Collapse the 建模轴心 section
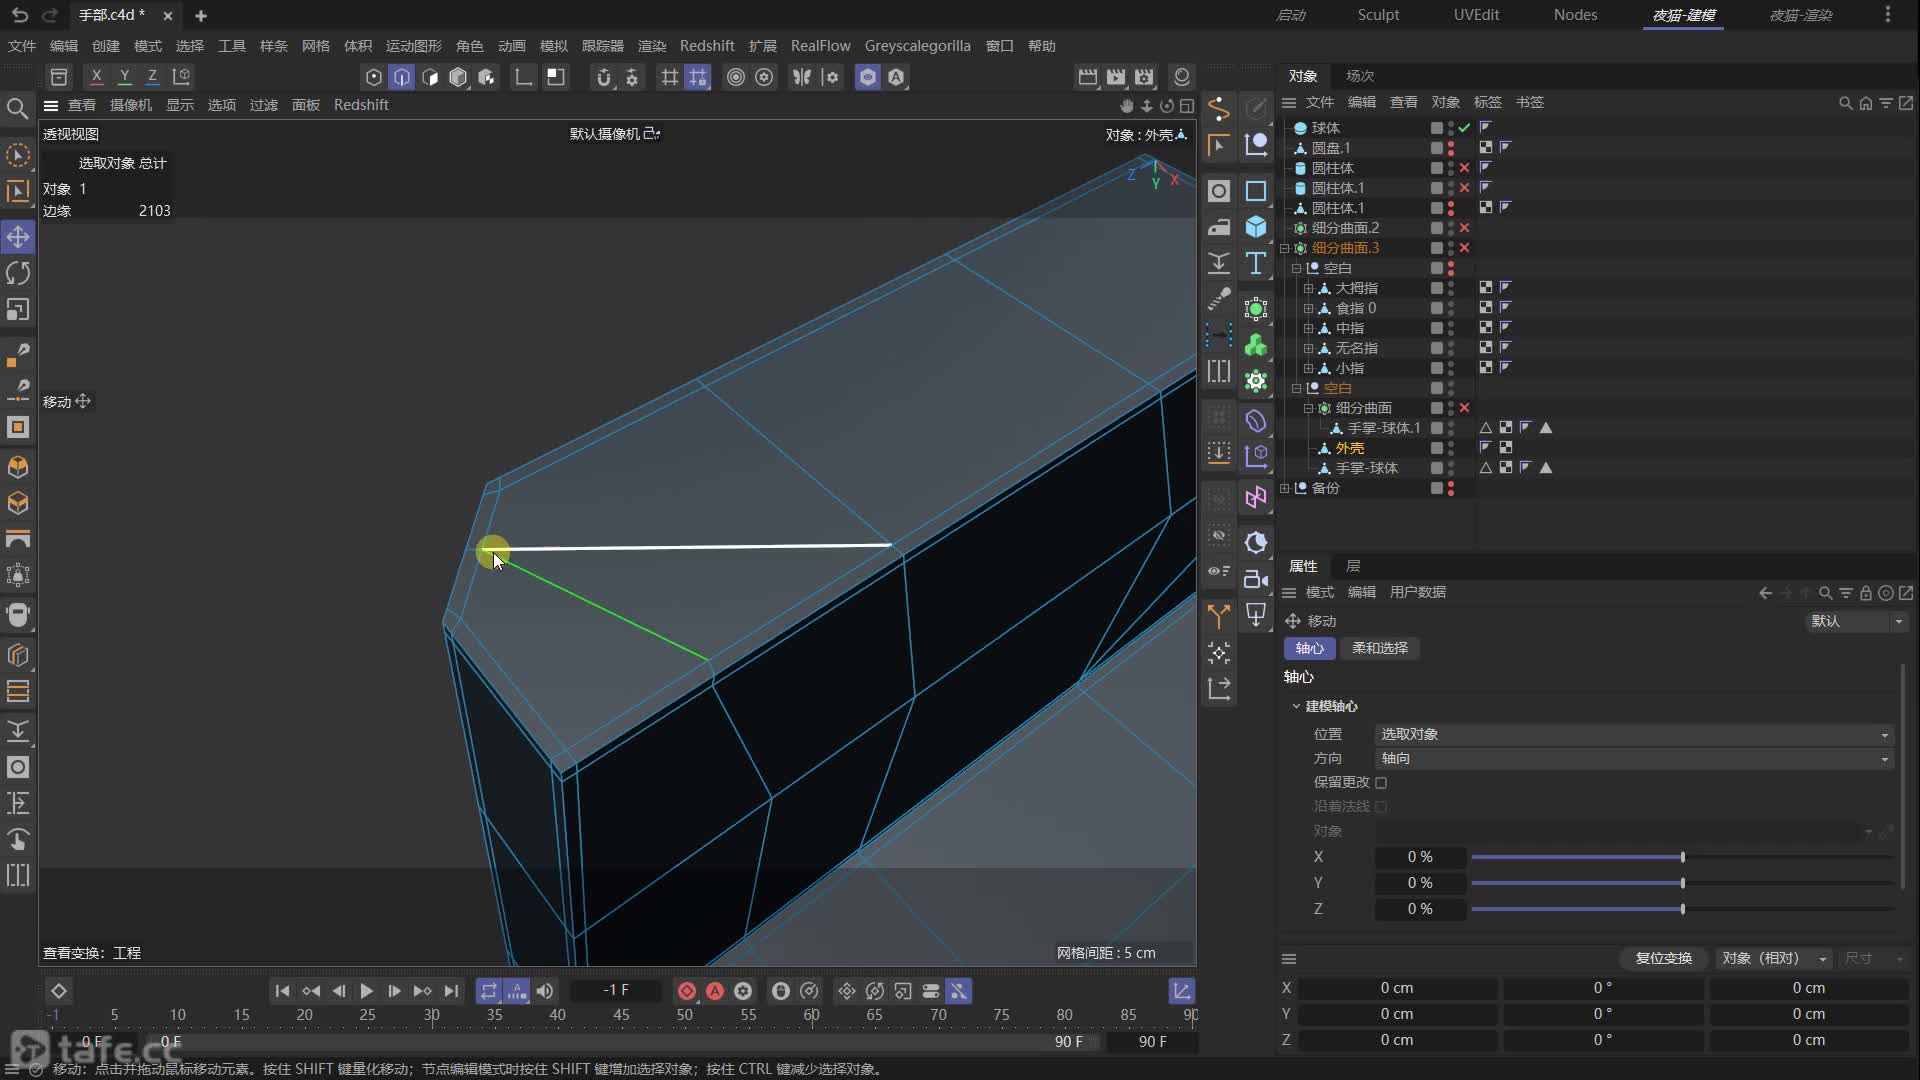 pos(1297,706)
